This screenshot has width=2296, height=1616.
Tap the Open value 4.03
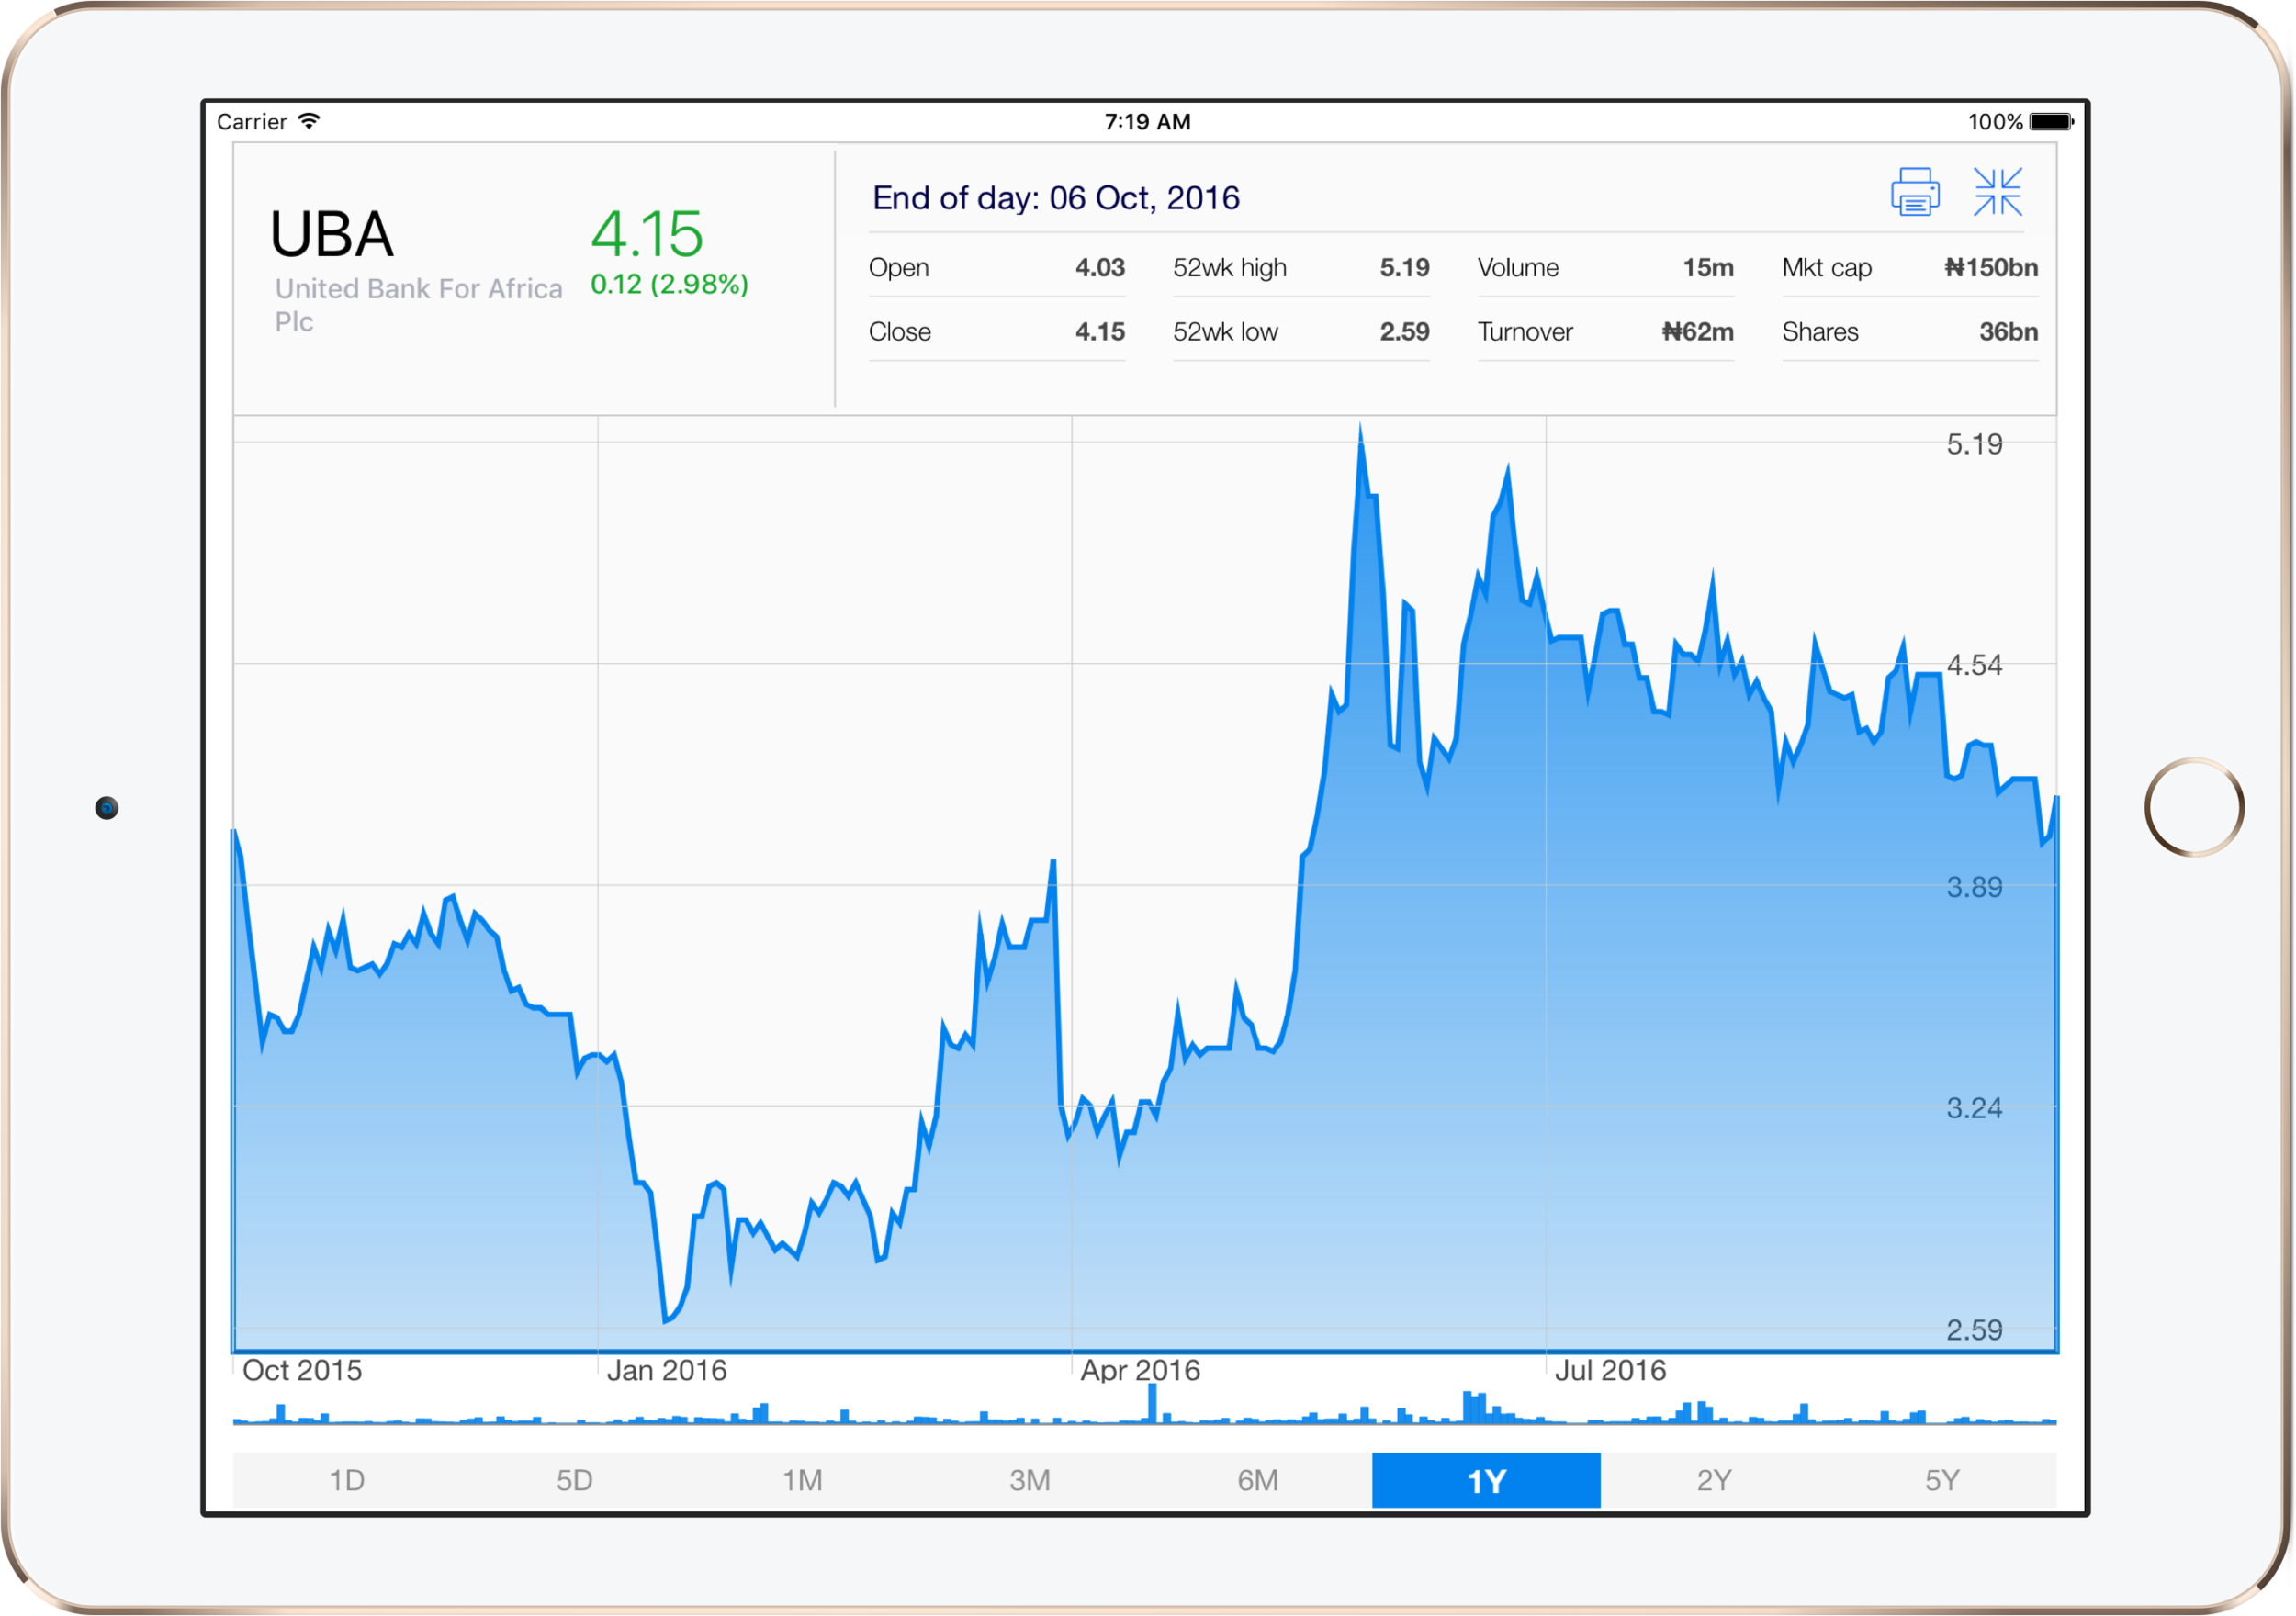click(x=1100, y=268)
